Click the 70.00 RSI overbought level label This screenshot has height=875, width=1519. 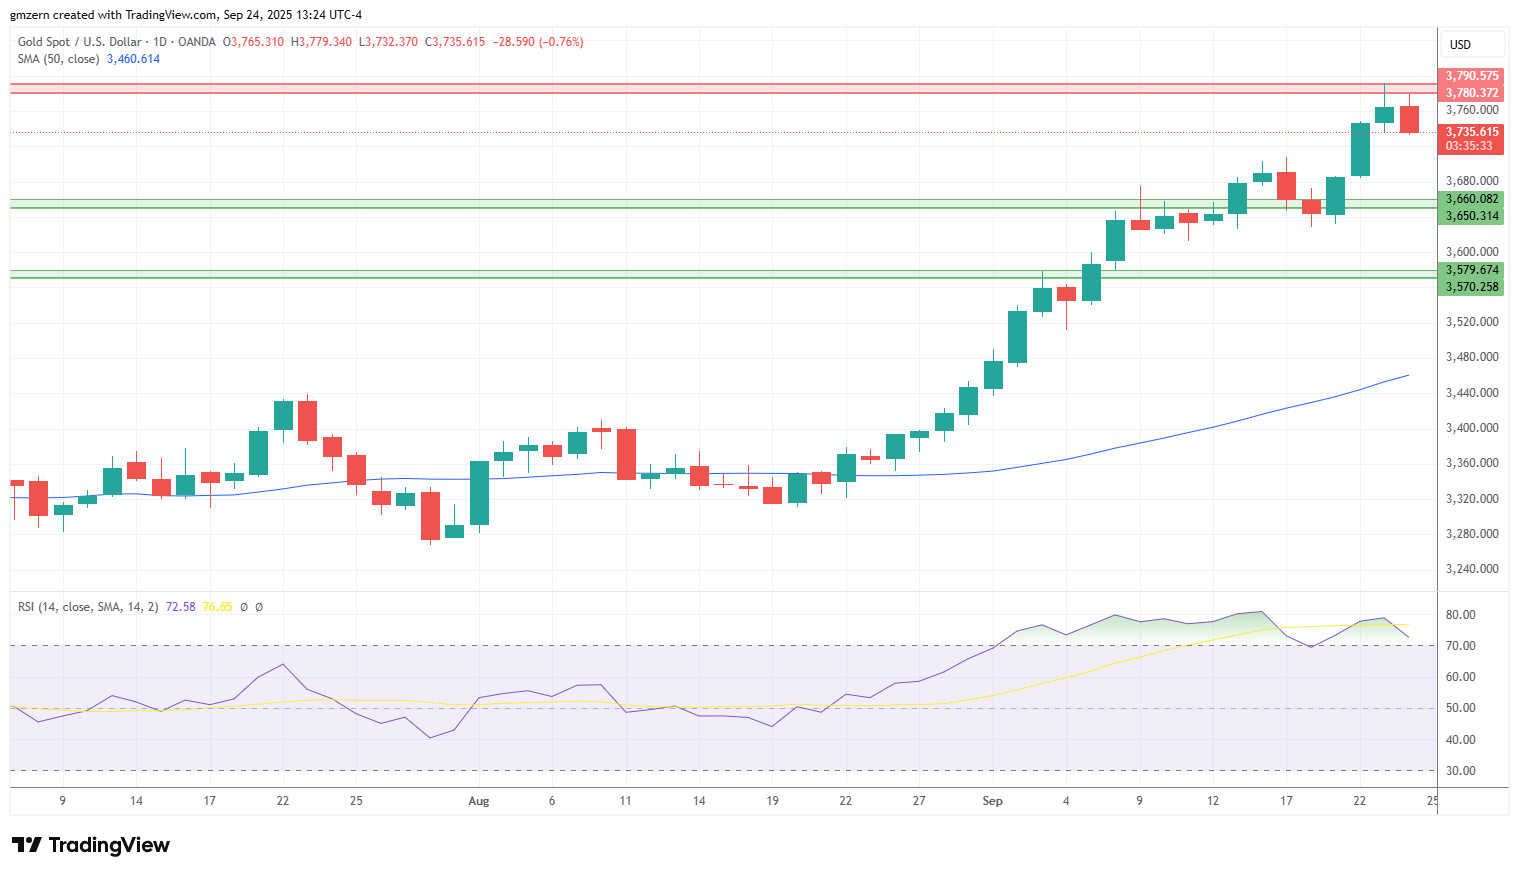tap(1461, 646)
